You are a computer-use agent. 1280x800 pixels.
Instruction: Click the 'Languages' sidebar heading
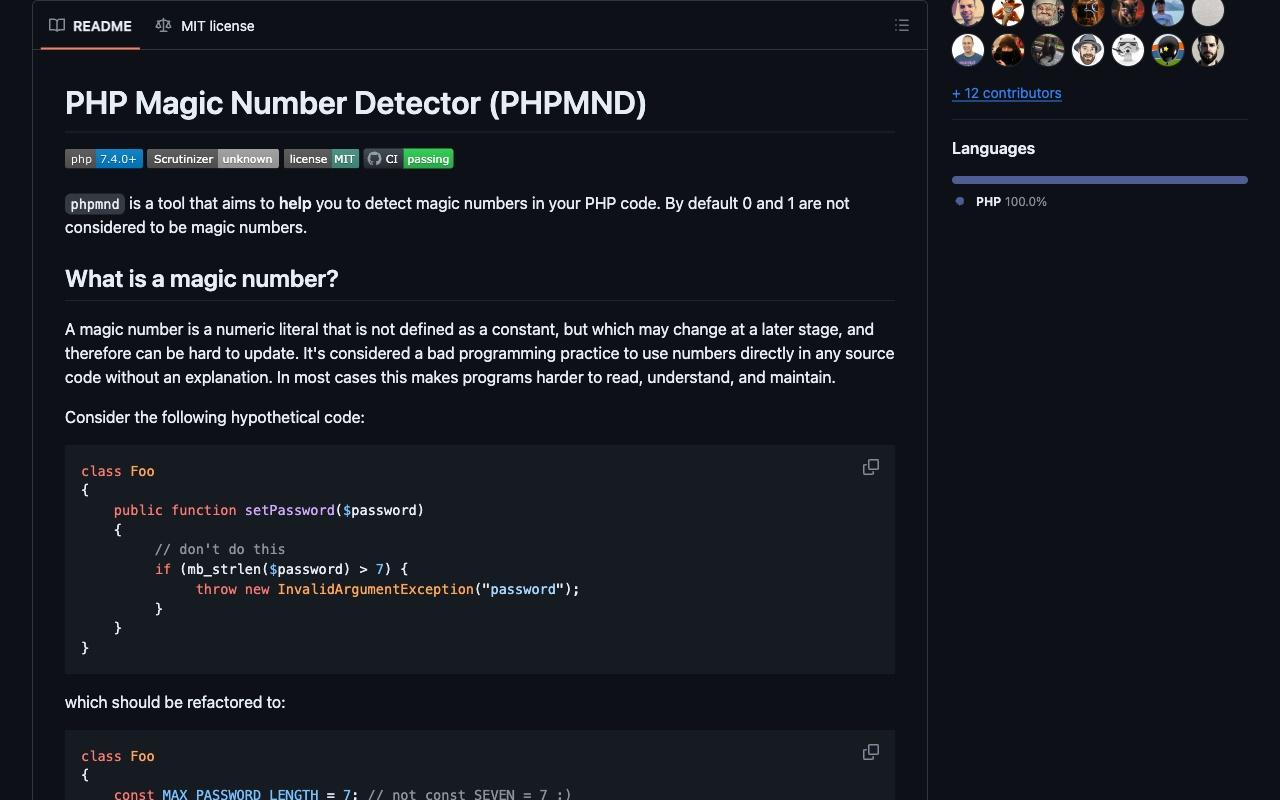pos(993,148)
